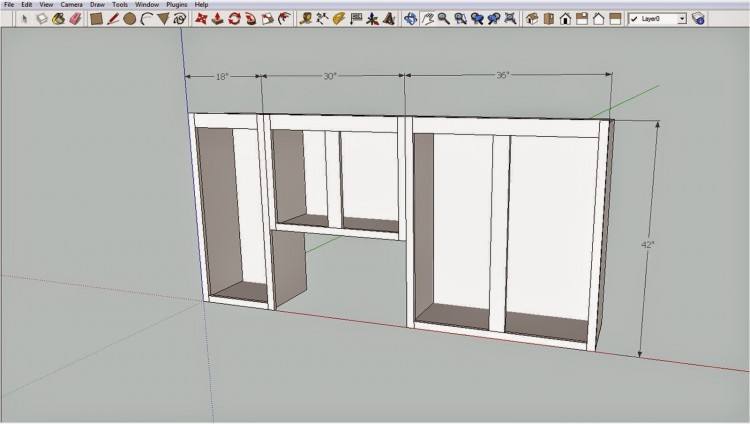This screenshot has height=424, width=750.
Task: Open the Layer Manager icon
Action: point(698,19)
